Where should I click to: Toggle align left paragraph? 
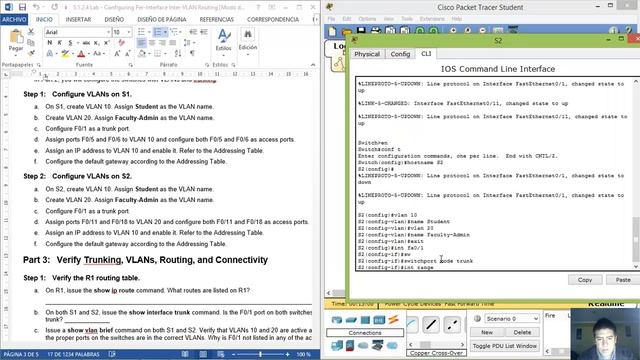pyautogui.click(x=141, y=43)
